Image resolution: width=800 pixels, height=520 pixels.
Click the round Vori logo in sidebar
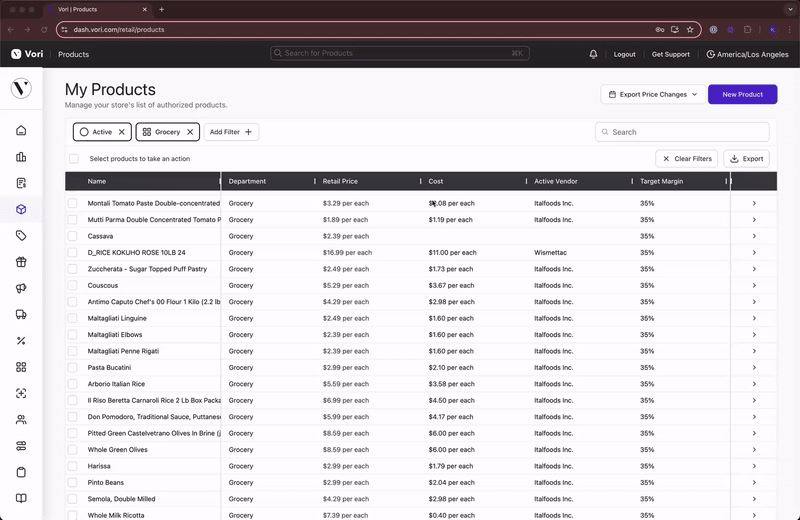point(21,88)
